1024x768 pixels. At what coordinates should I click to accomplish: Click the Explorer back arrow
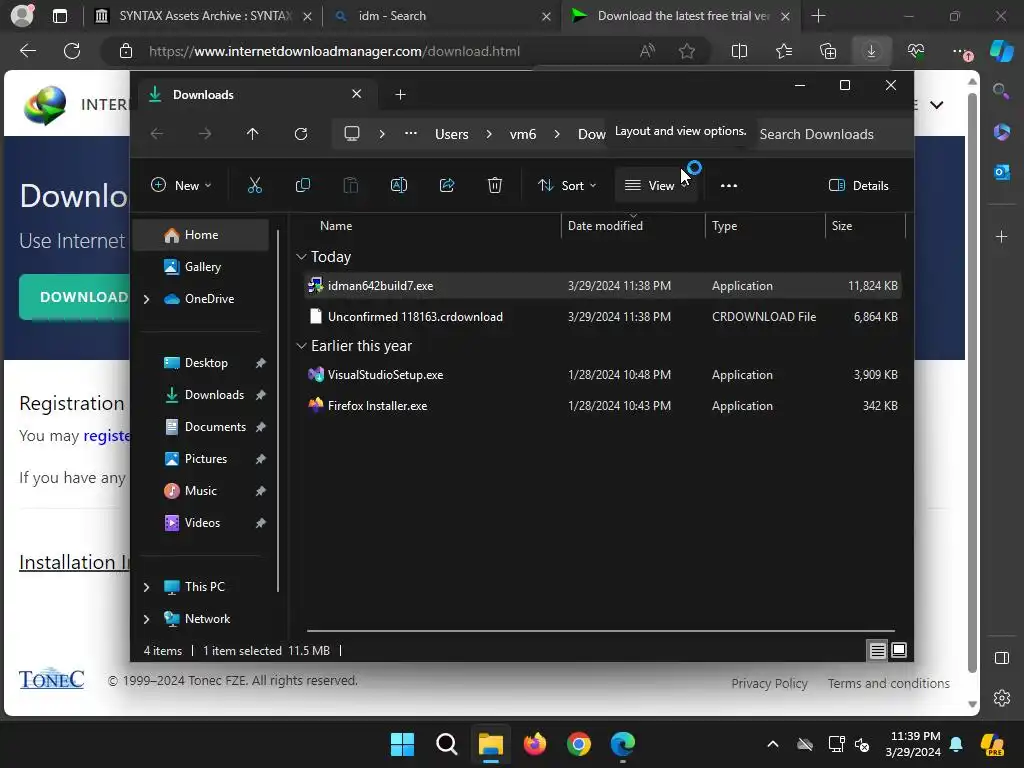[x=157, y=134]
